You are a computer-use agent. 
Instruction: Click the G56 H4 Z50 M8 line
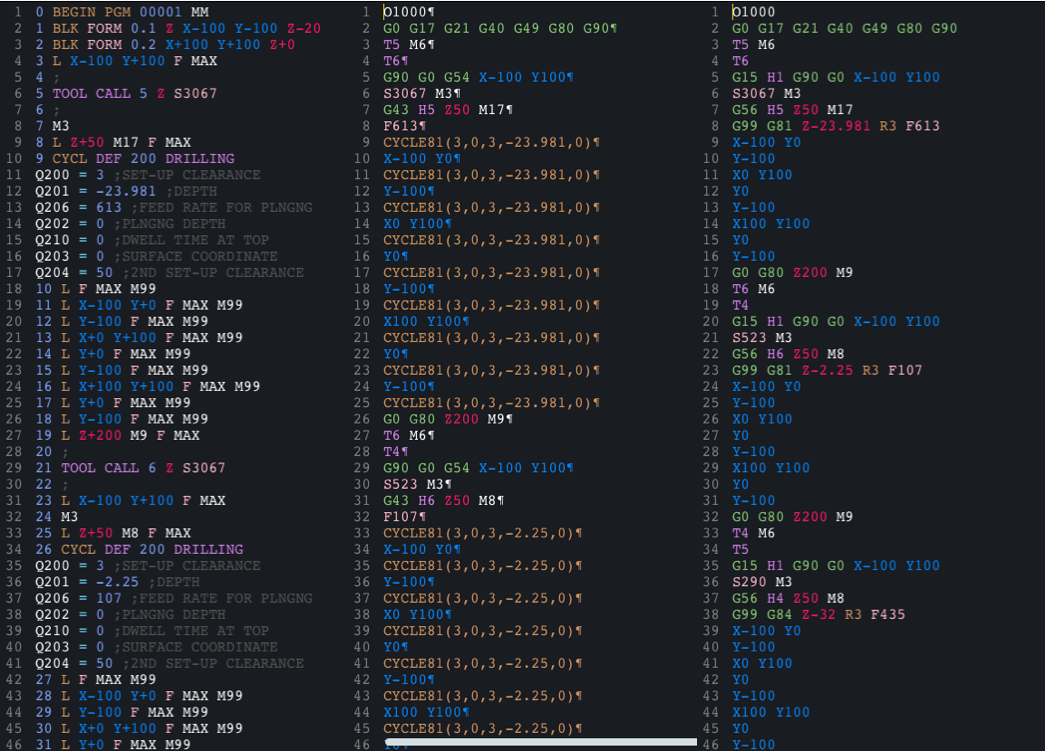pos(790,598)
